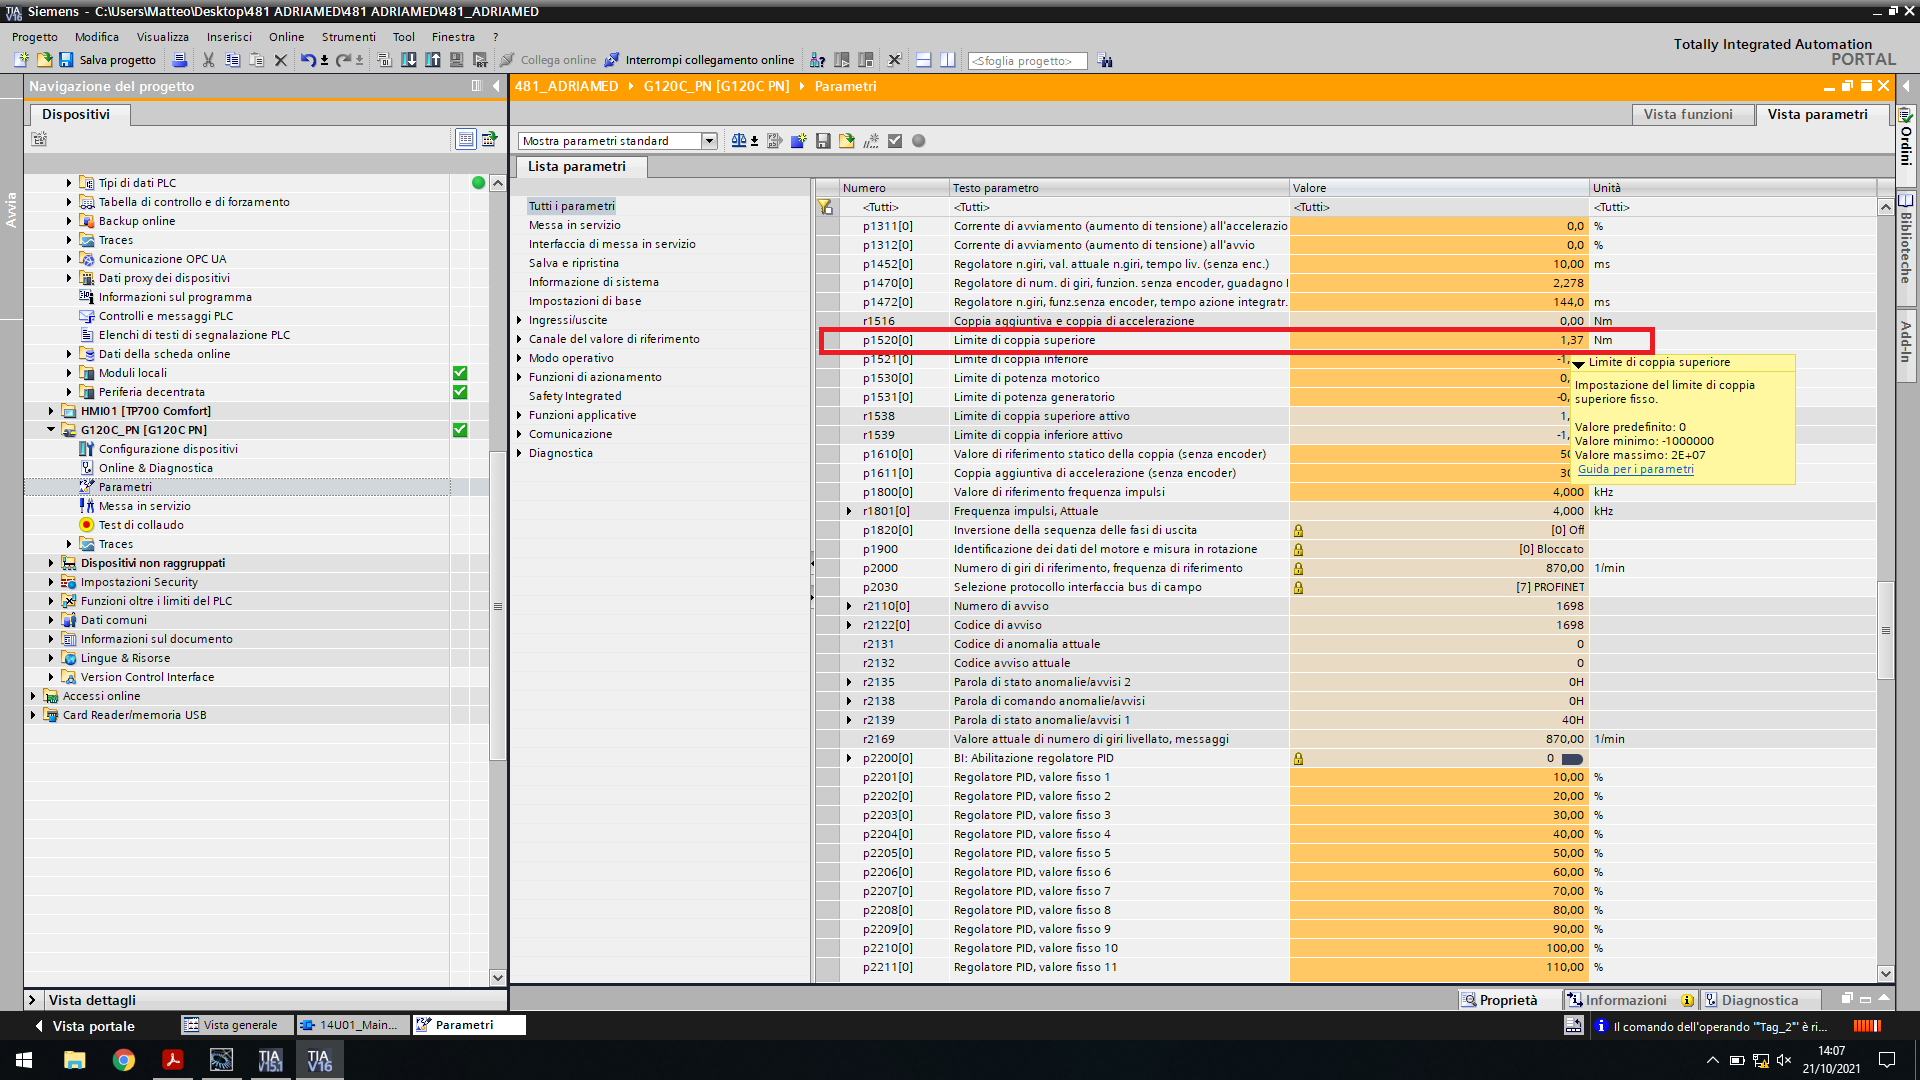
Task: Switch to Vista funzioni tab
Action: 1688,114
